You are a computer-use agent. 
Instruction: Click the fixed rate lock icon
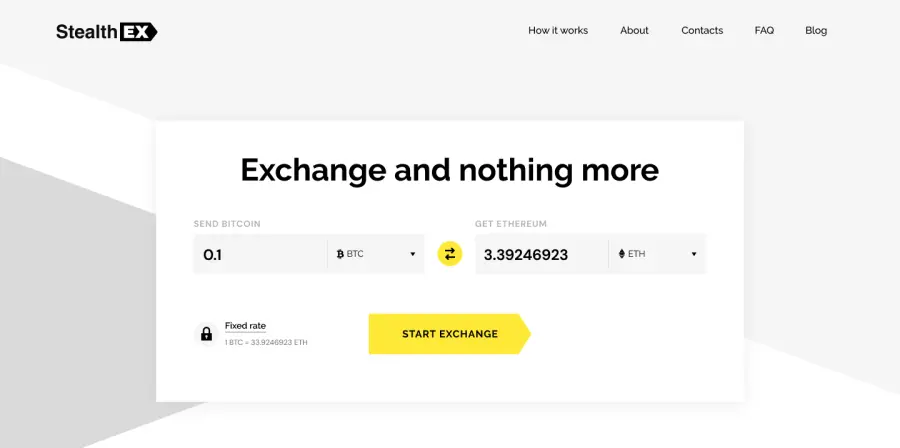[x=206, y=334]
